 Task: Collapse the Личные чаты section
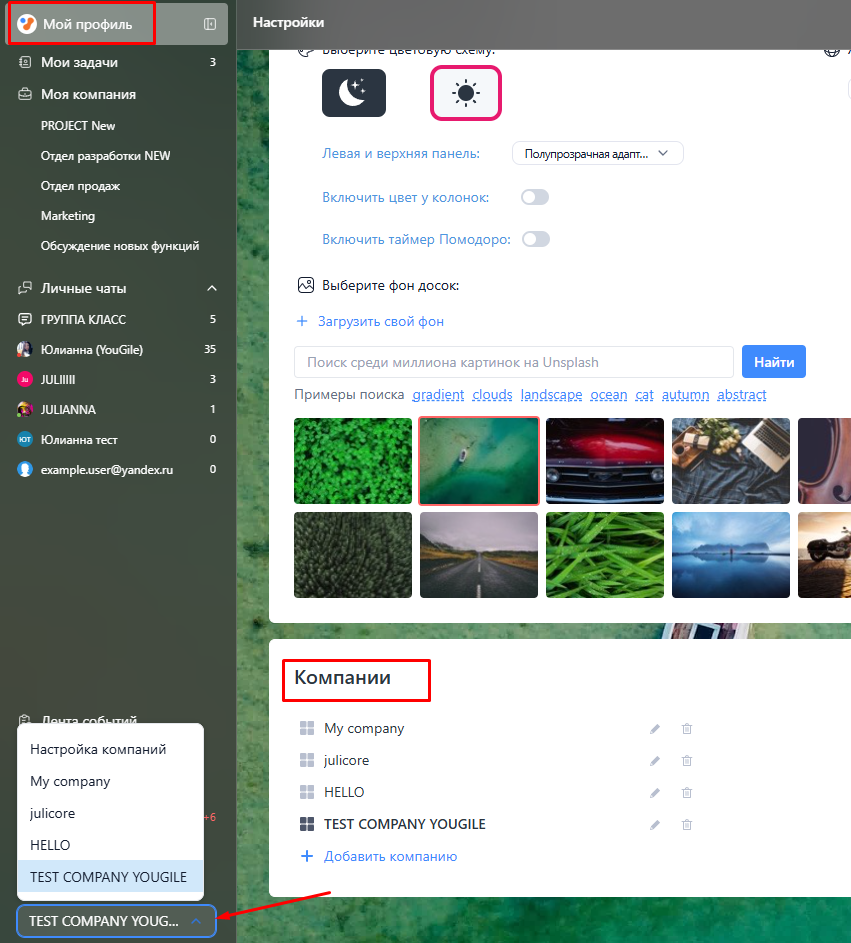[211, 288]
